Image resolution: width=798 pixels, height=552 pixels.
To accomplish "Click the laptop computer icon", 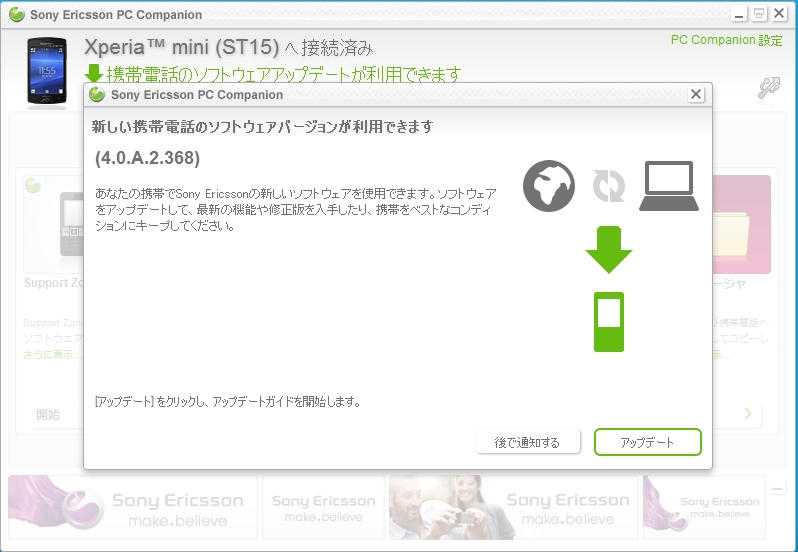I will (668, 186).
